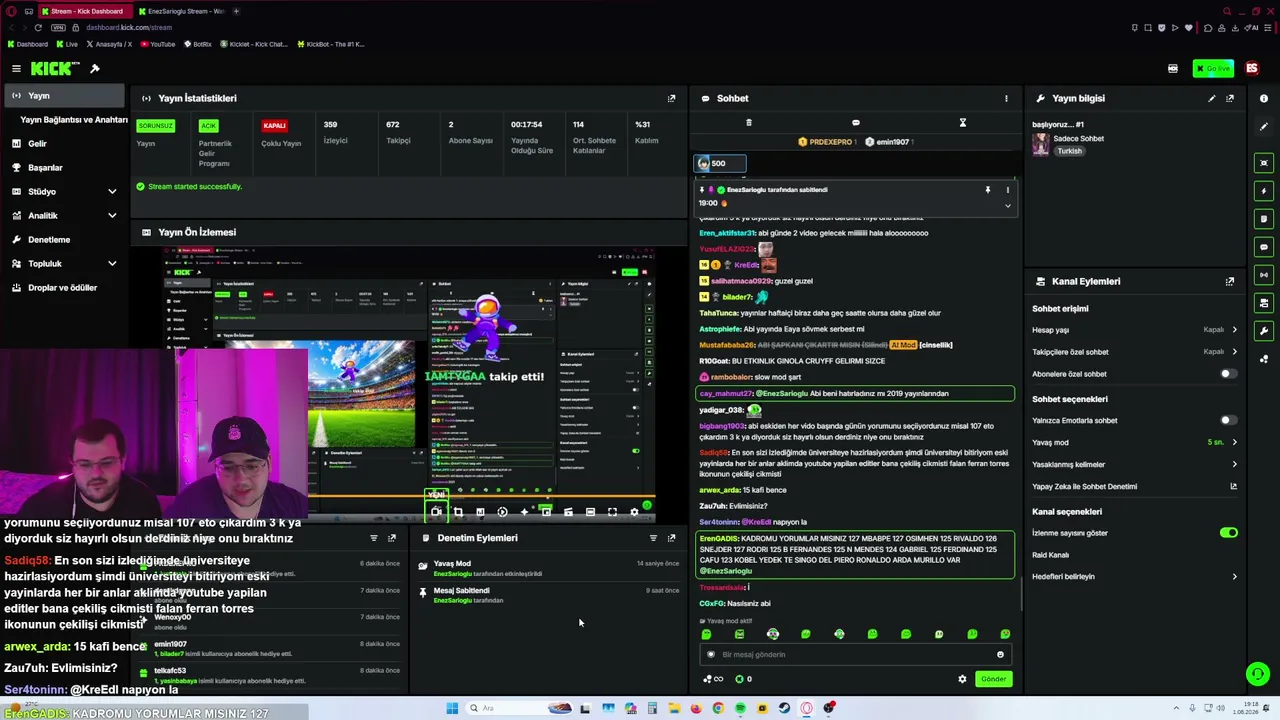Pop out the Yayın İstatistikleri panel
The width and height of the screenshot is (1280, 720).
[x=671, y=98]
